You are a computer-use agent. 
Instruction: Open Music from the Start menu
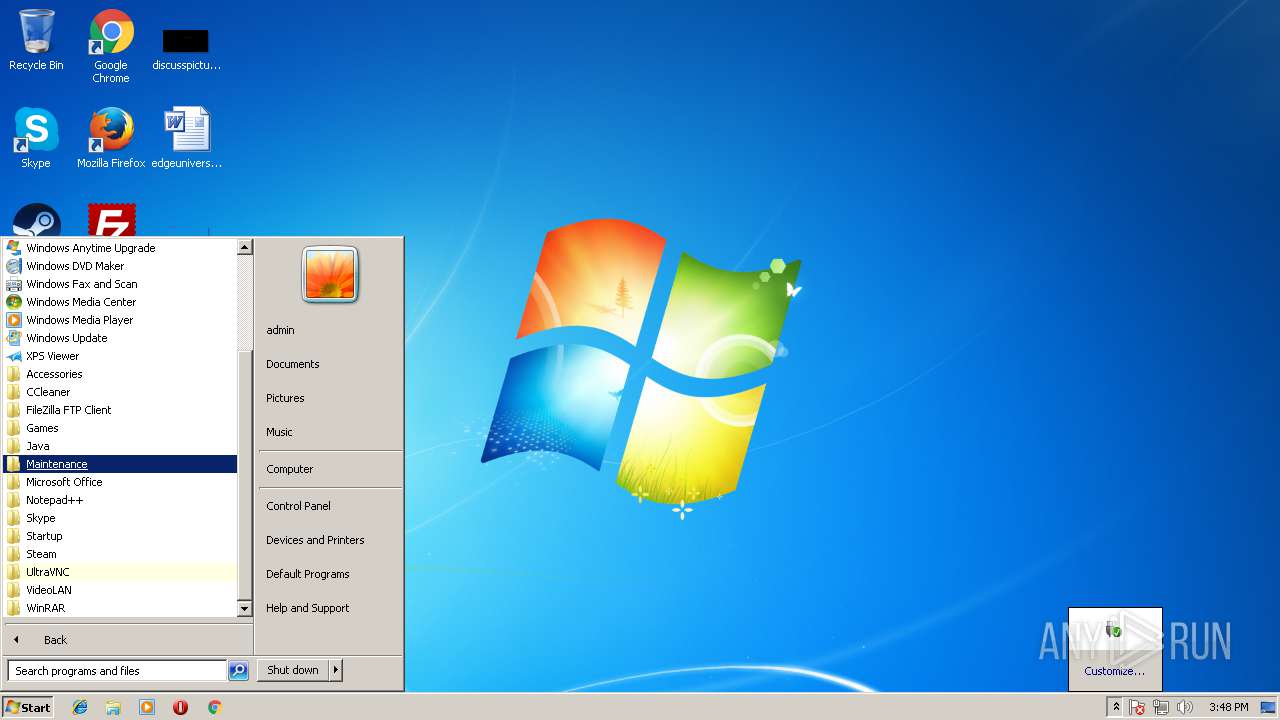(330, 432)
